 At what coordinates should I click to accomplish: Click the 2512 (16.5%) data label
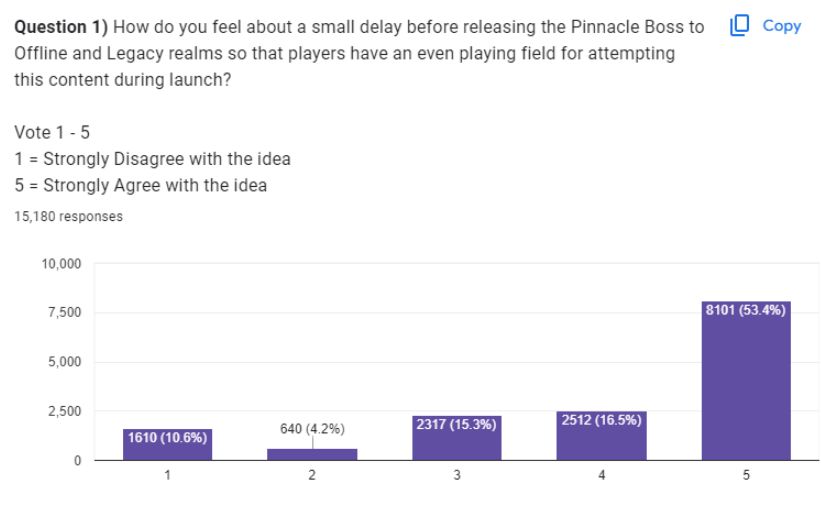point(601,419)
